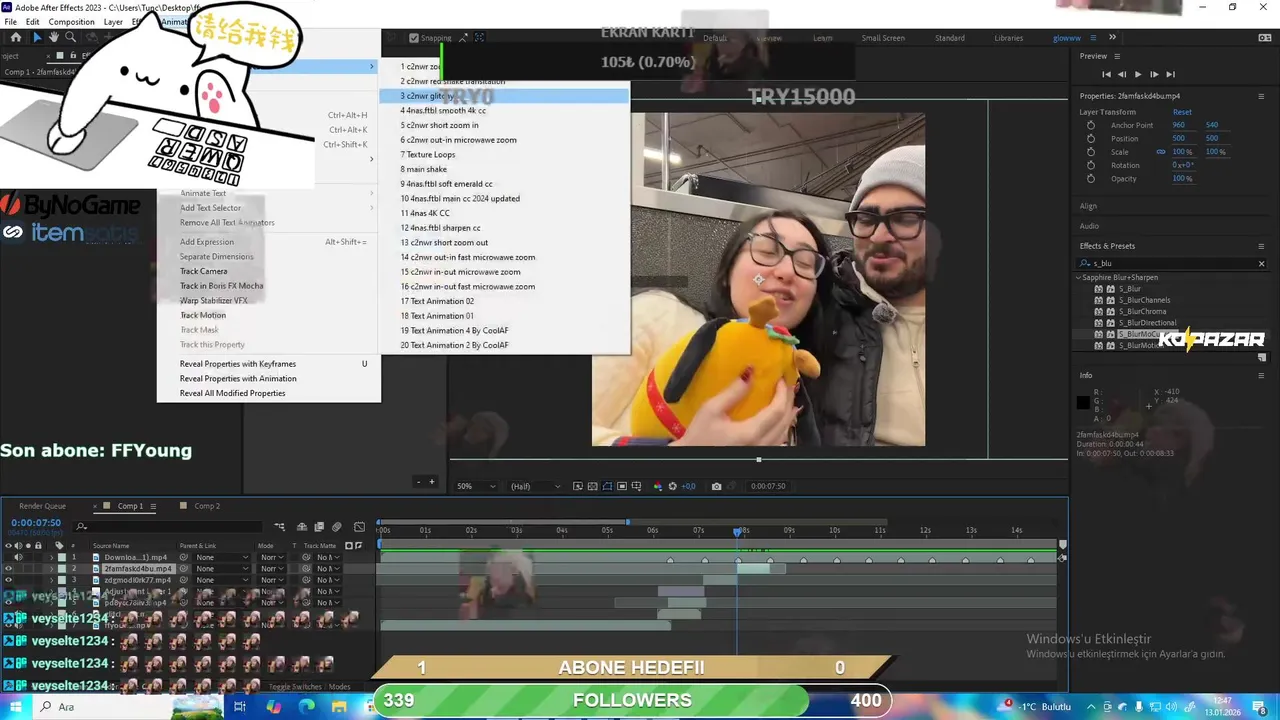Click current time 0:00:07:50 display
This screenshot has height=720, width=1280.
[x=36, y=523]
